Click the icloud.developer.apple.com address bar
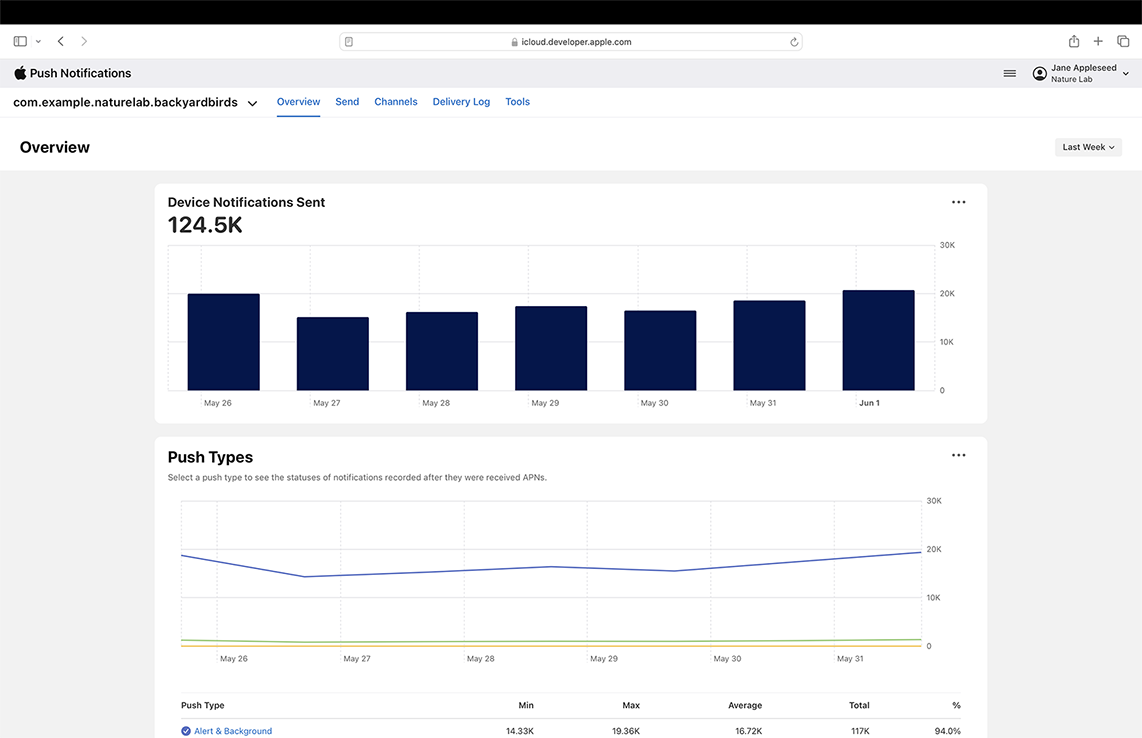Screen dimensions: 1142x738 click(x=571, y=42)
